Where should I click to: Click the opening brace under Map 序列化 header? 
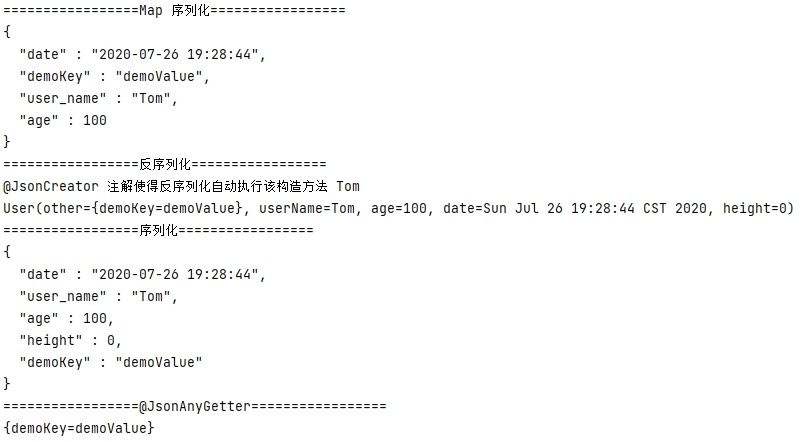tap(8, 32)
